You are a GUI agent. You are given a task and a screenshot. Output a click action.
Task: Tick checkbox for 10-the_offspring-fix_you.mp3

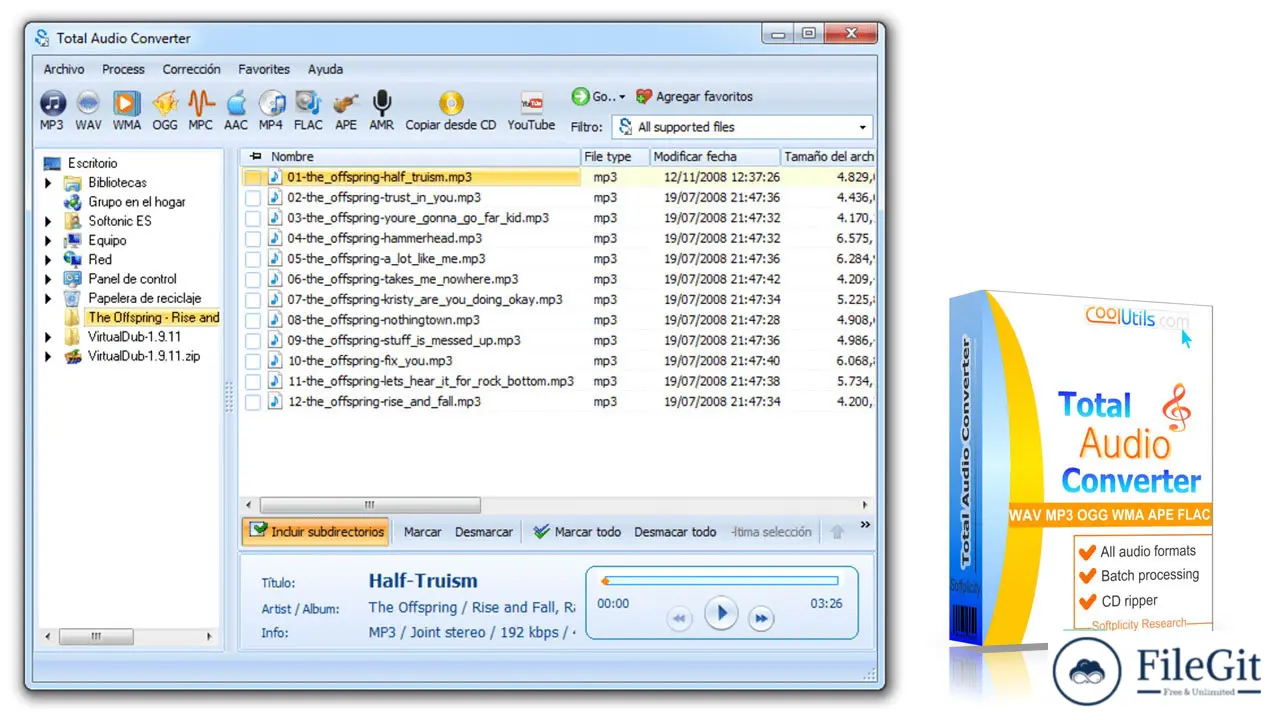[253, 361]
